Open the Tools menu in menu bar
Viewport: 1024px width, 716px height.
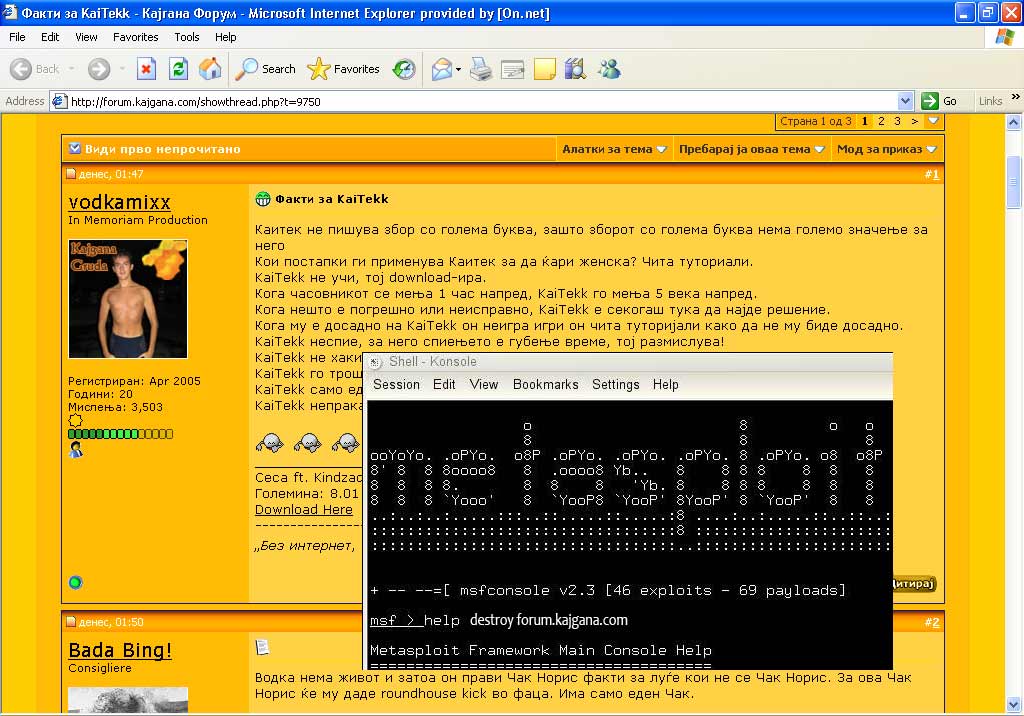tap(187, 37)
